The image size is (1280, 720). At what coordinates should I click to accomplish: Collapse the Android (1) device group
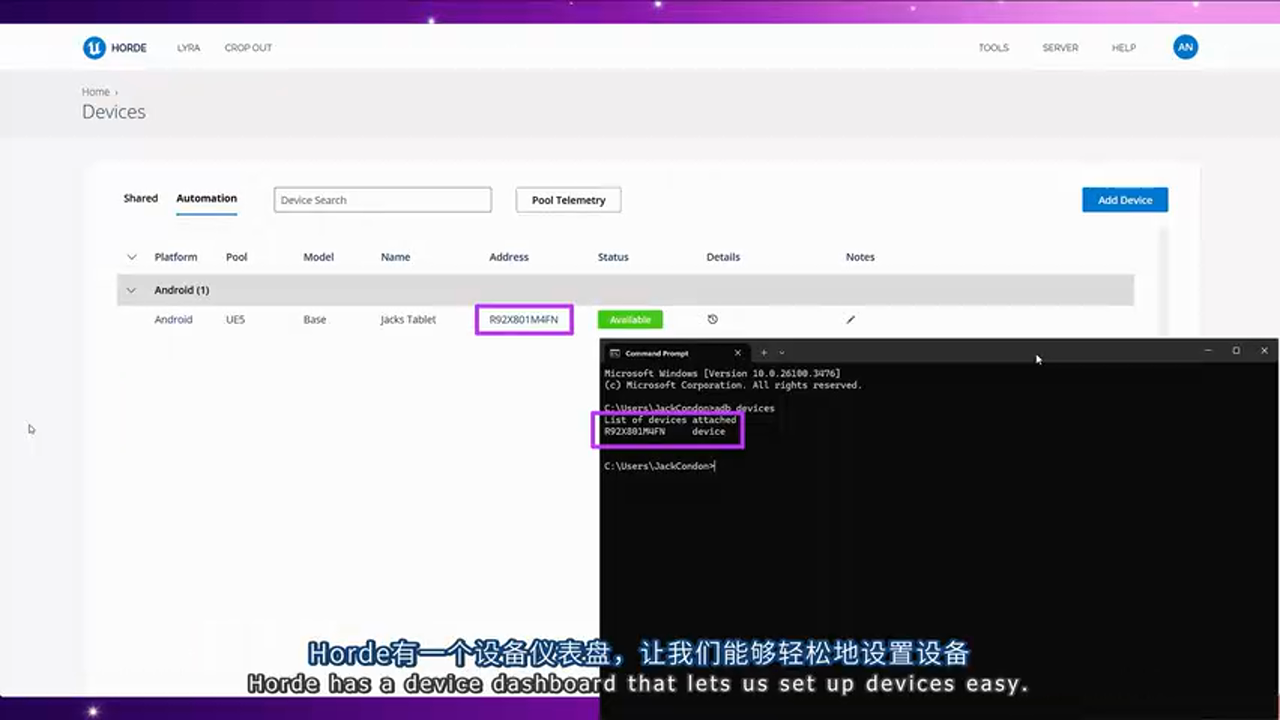131,290
